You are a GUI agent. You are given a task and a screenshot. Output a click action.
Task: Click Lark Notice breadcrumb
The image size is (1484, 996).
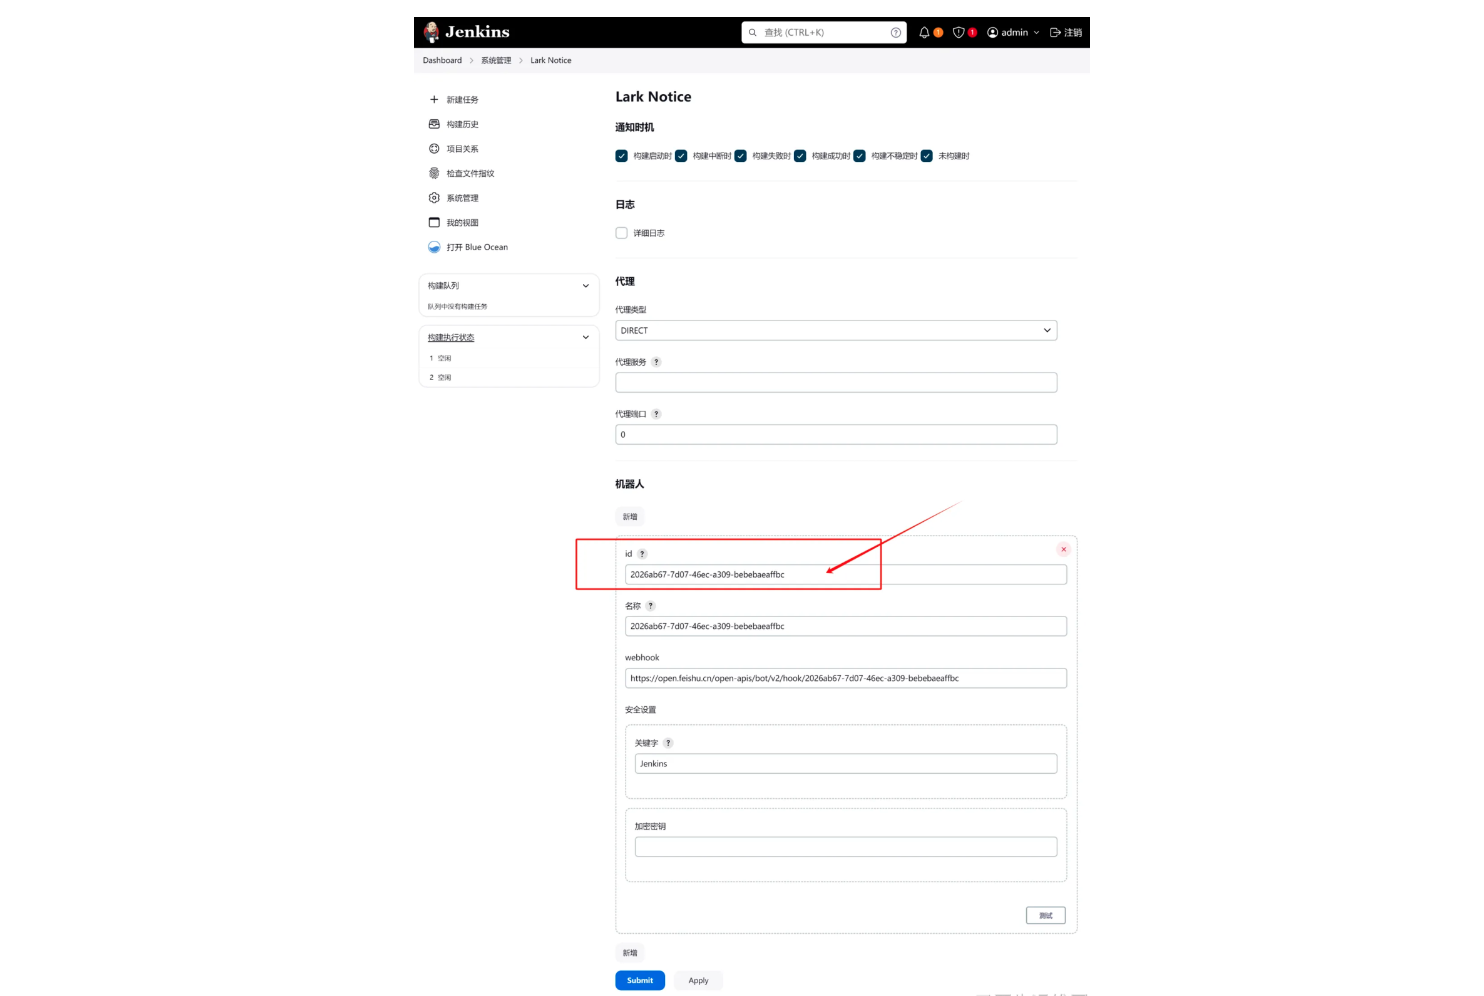pyautogui.click(x=551, y=60)
